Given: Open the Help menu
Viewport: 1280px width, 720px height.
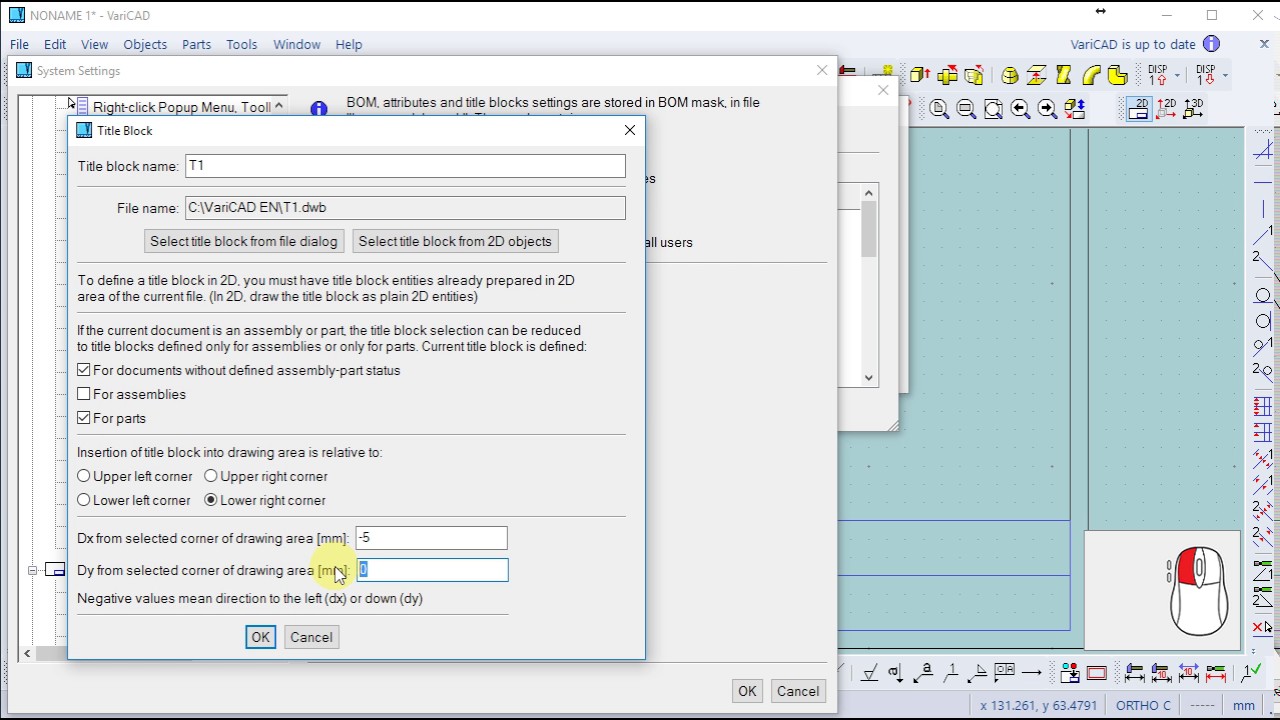Looking at the screenshot, I should tap(349, 44).
